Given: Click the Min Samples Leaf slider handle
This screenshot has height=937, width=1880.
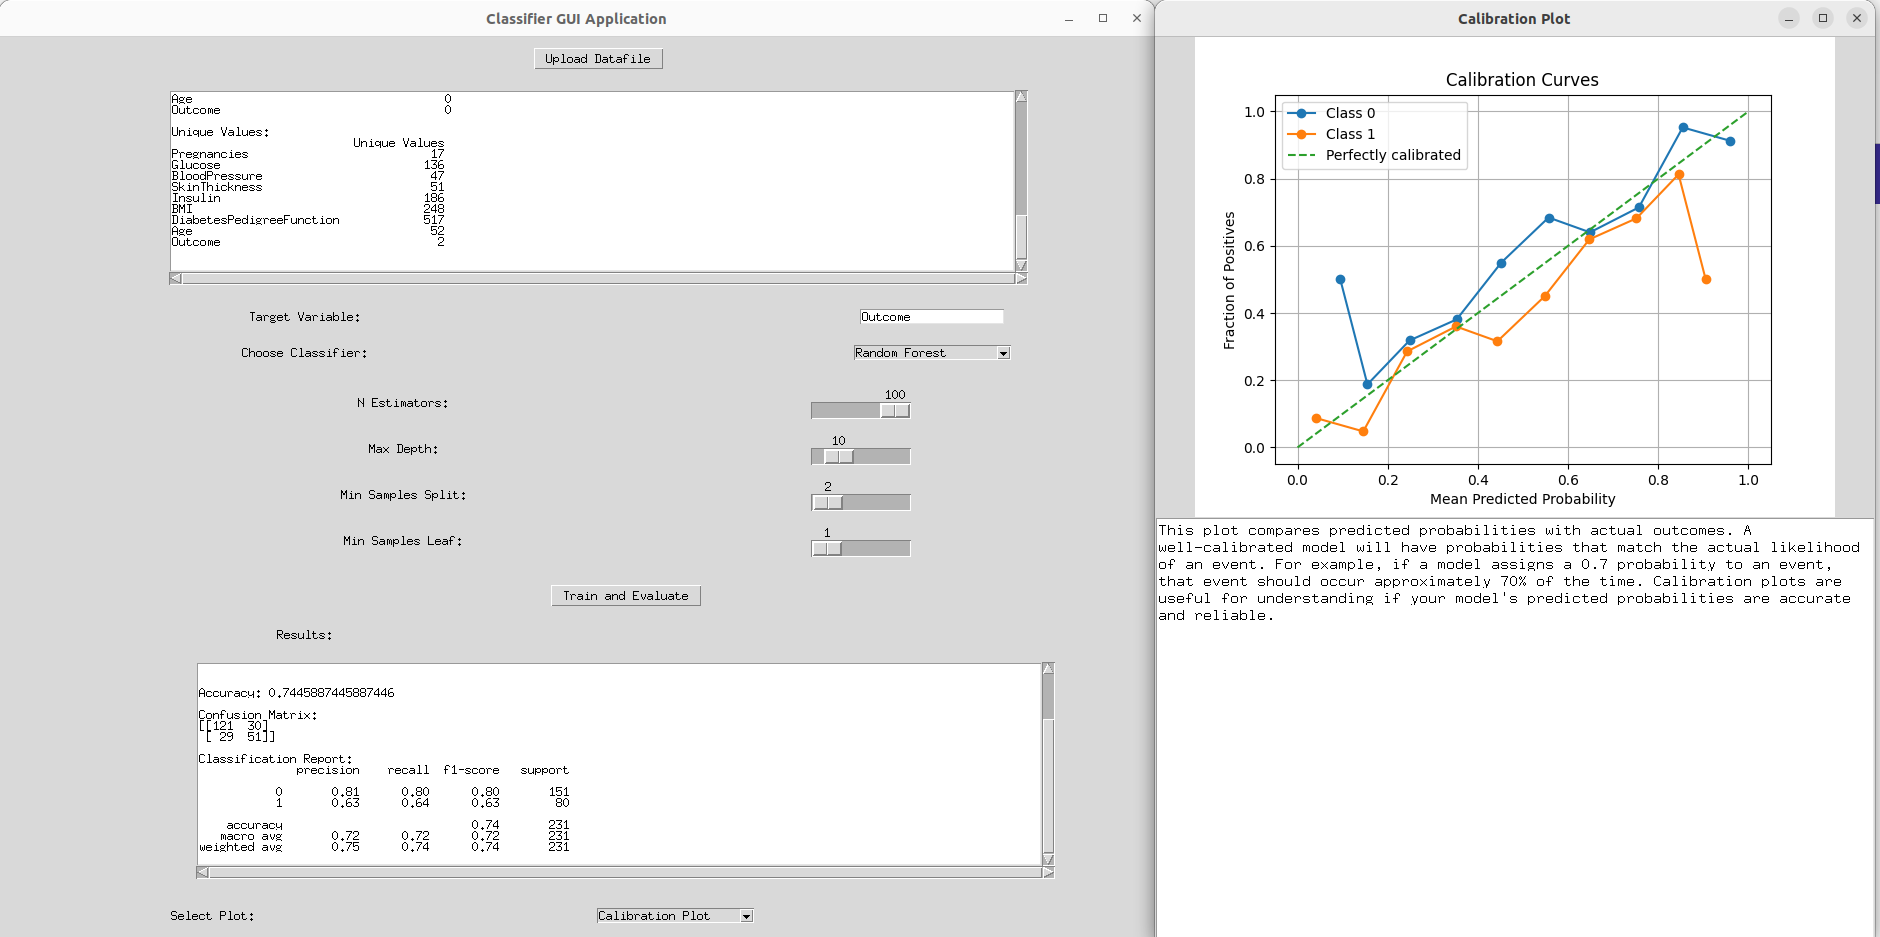Looking at the screenshot, I should click(827, 549).
